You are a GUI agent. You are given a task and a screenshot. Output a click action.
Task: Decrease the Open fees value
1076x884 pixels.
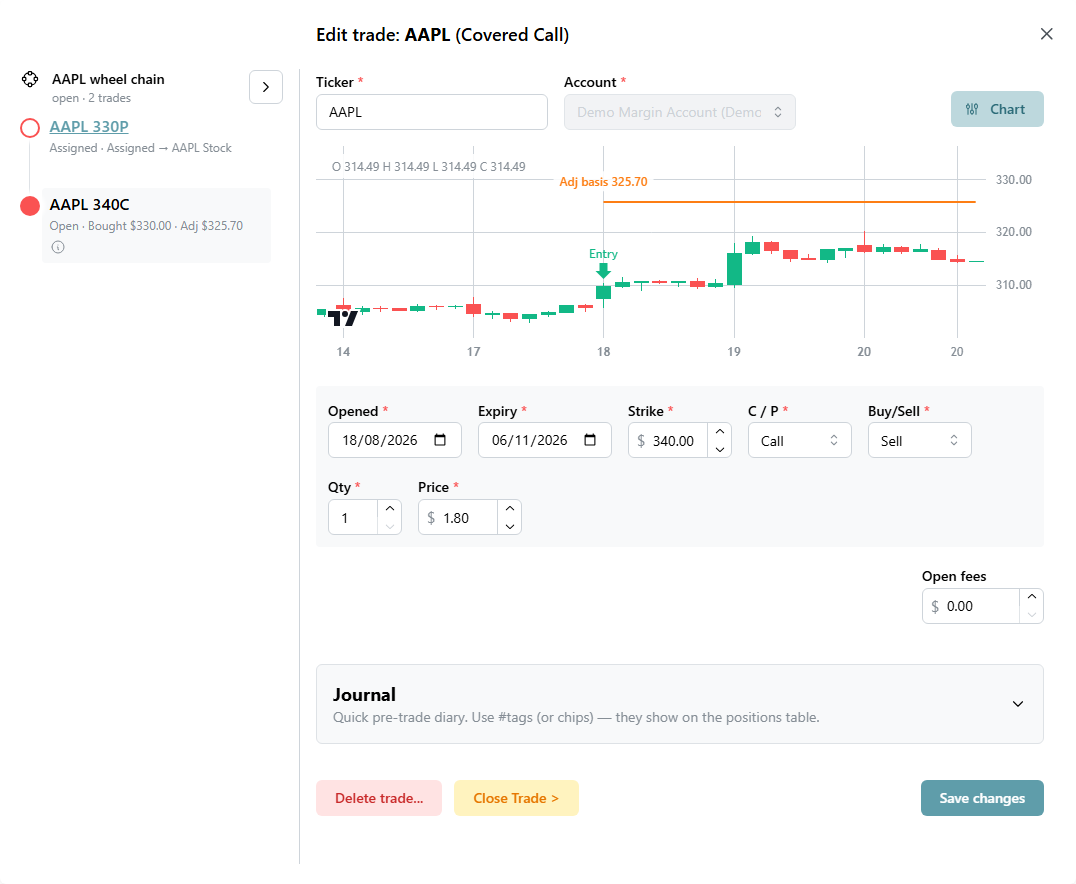coord(1031,614)
